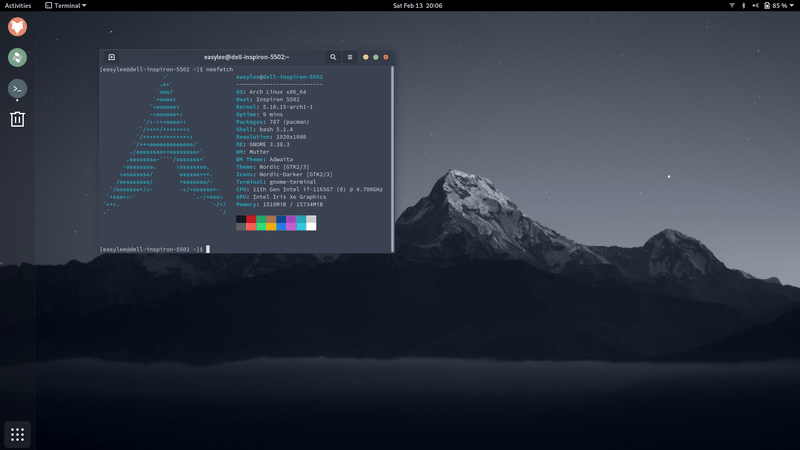Open the clock showing Sat Feb 13 20:06
This screenshot has height=450, width=800.
click(417, 6)
